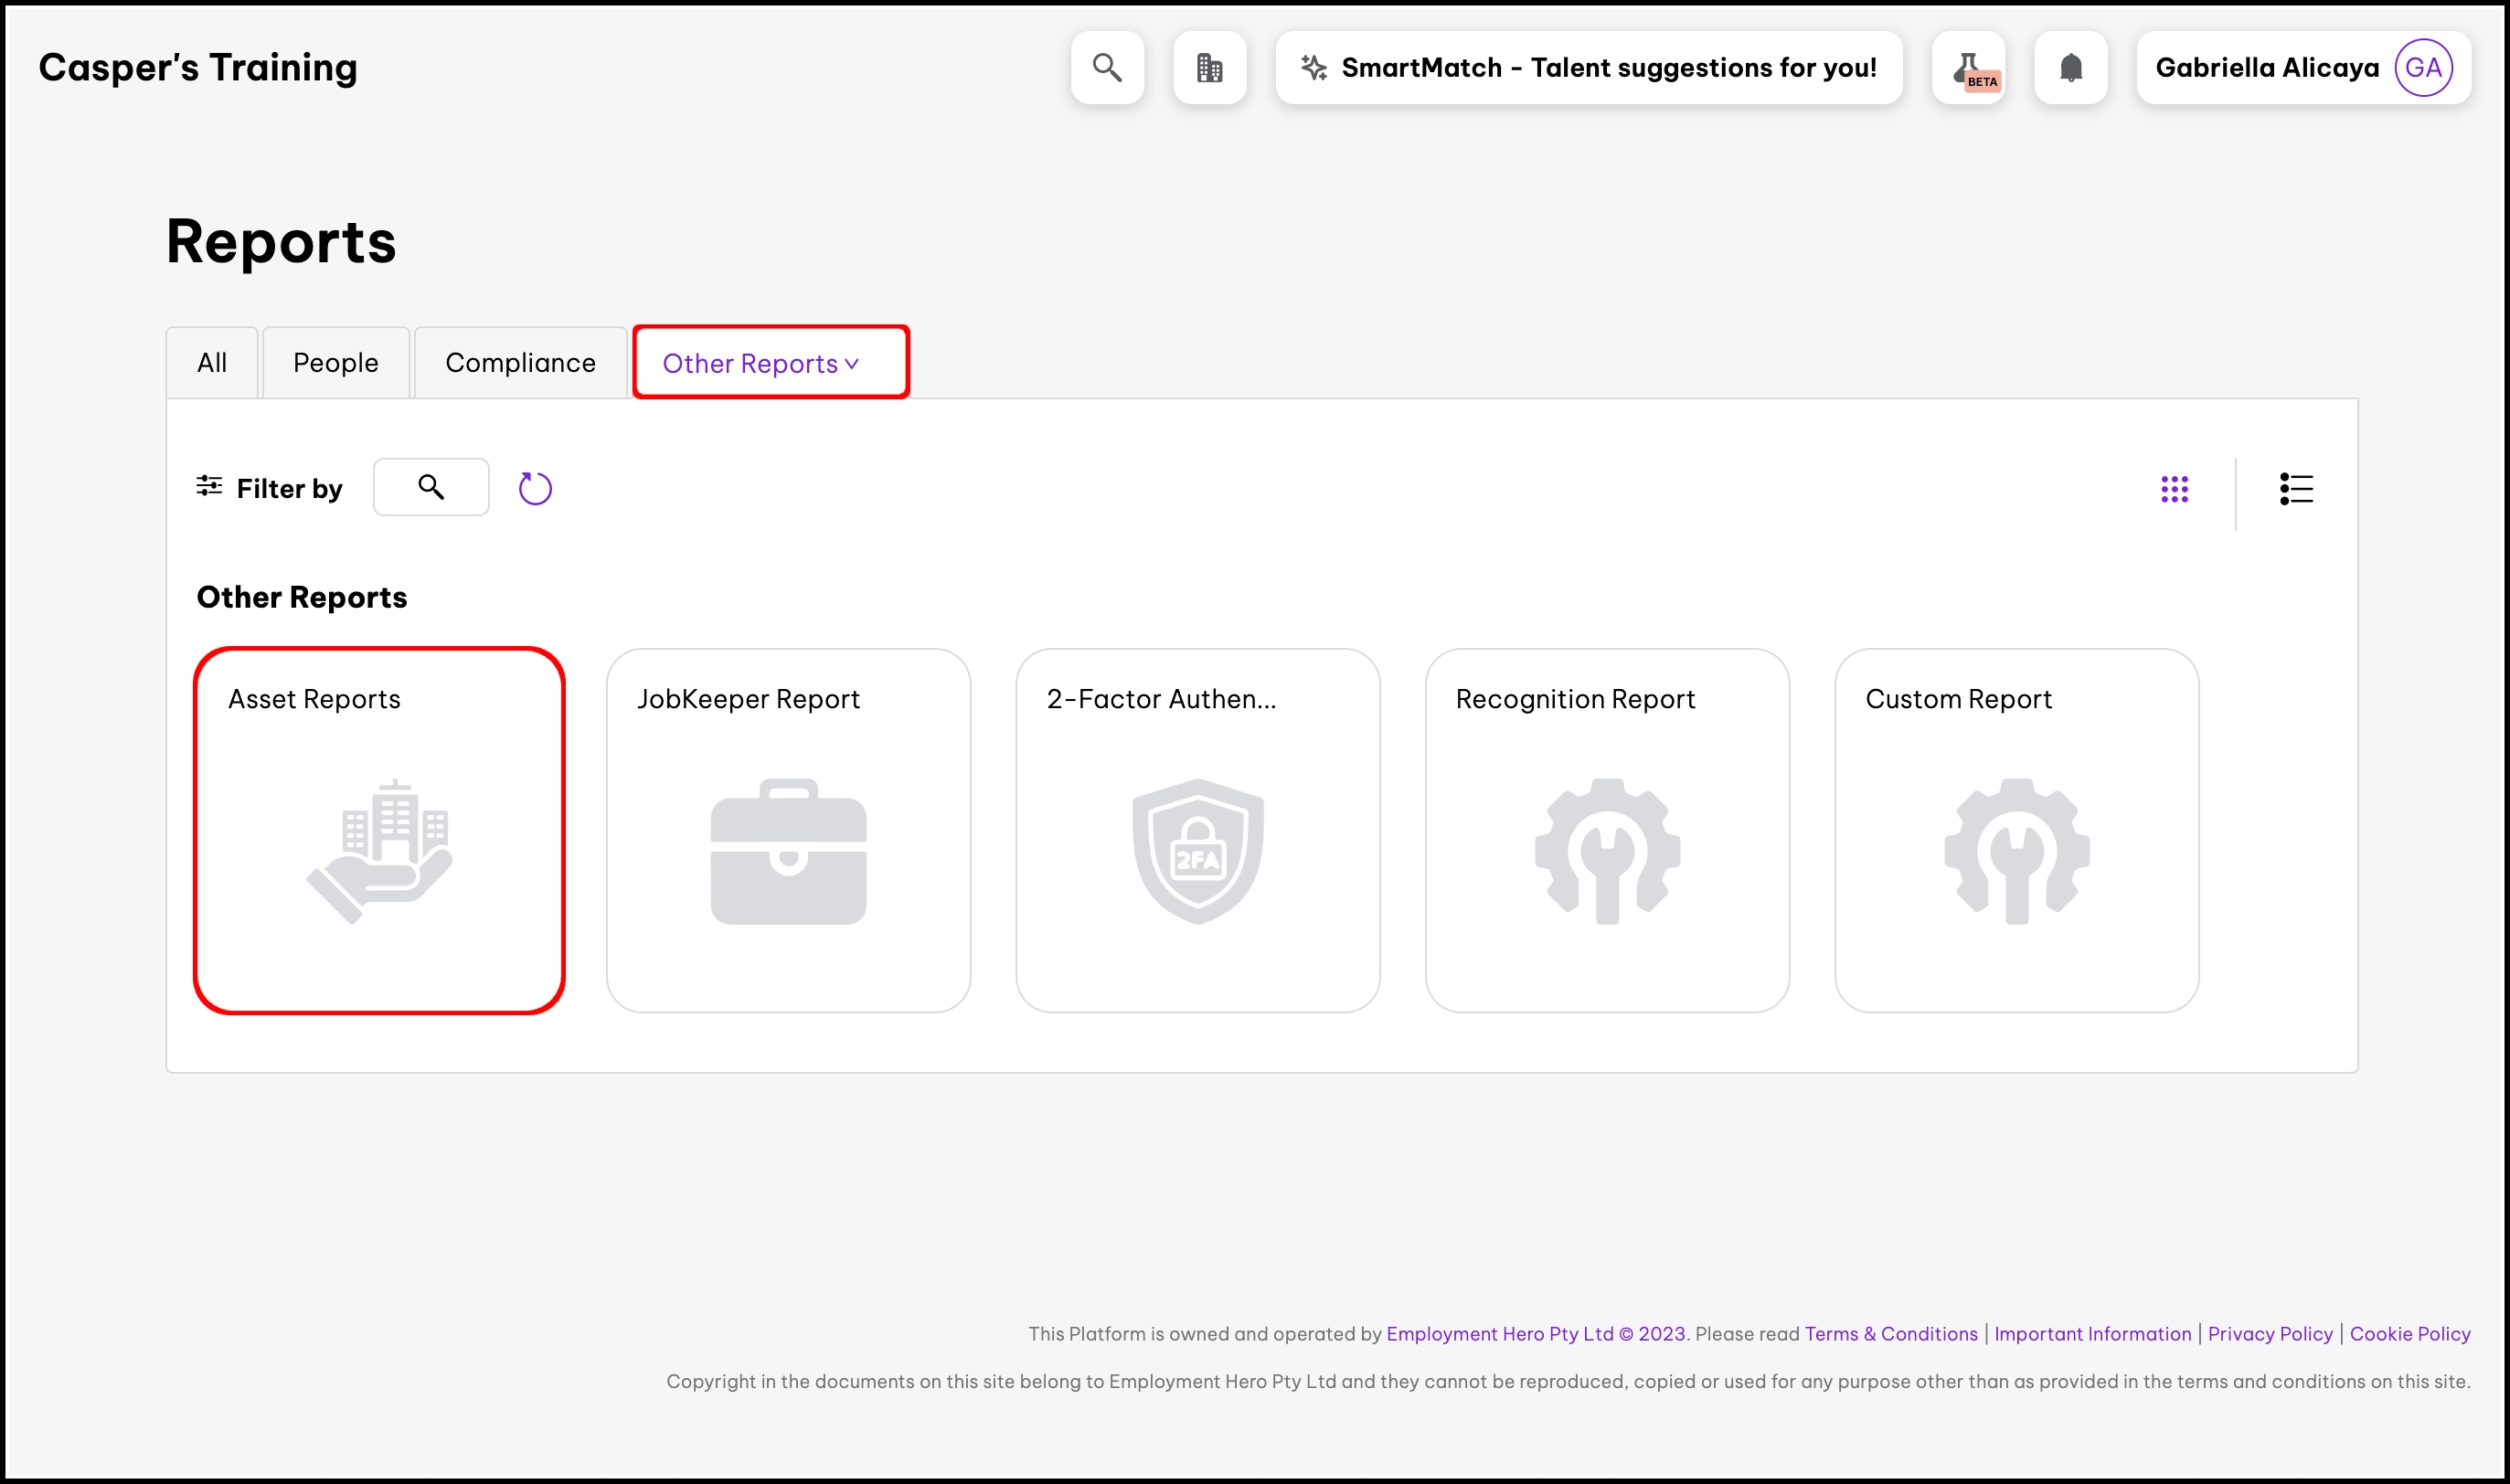Go to the Compliance tab
Screen dimensions: 2510x1484
click(520, 363)
